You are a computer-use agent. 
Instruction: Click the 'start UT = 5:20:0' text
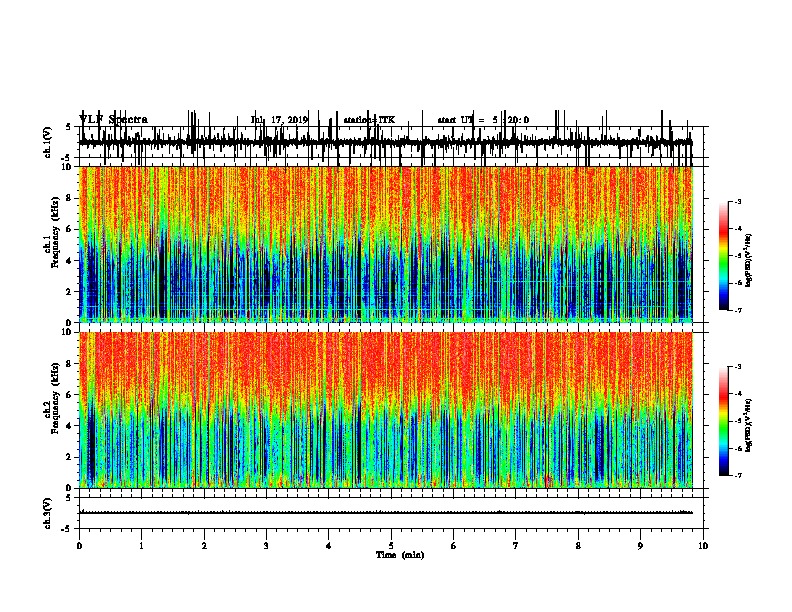(483, 120)
